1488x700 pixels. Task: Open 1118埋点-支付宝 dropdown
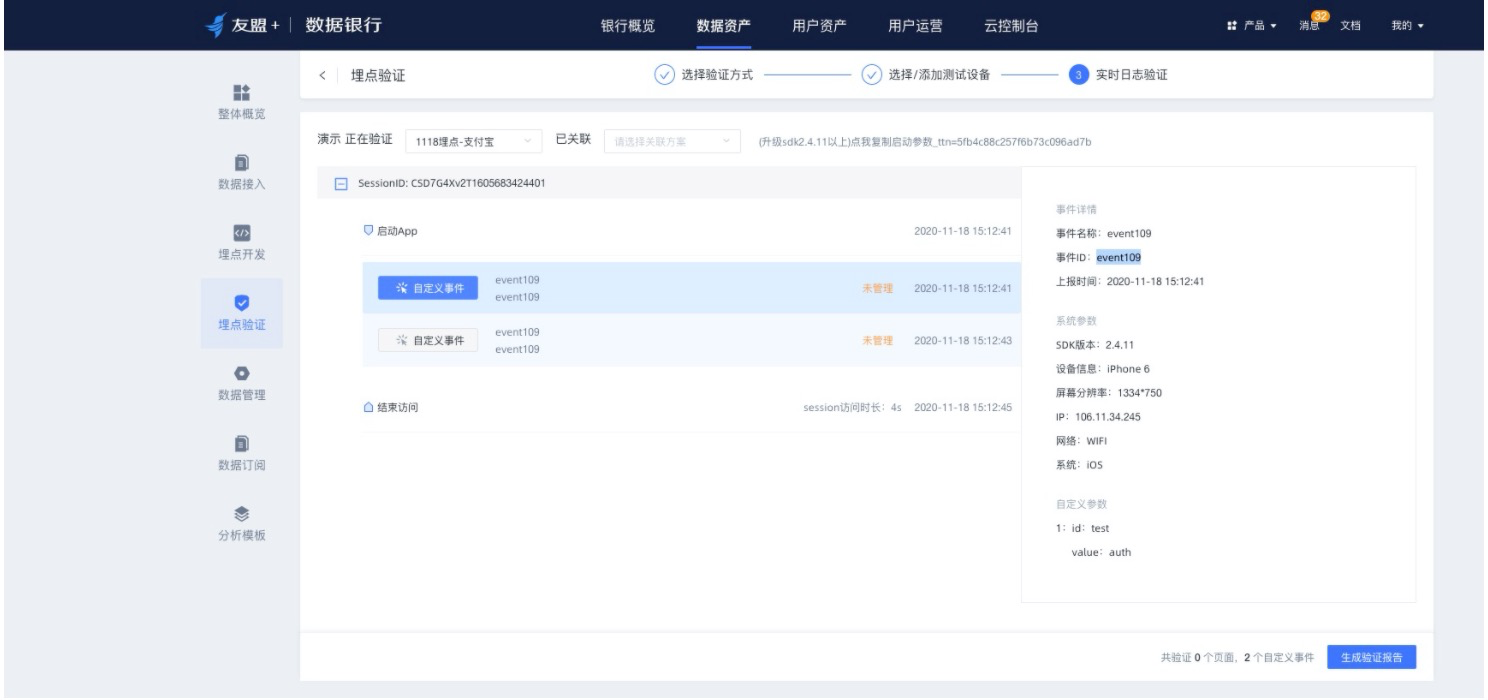tap(473, 142)
